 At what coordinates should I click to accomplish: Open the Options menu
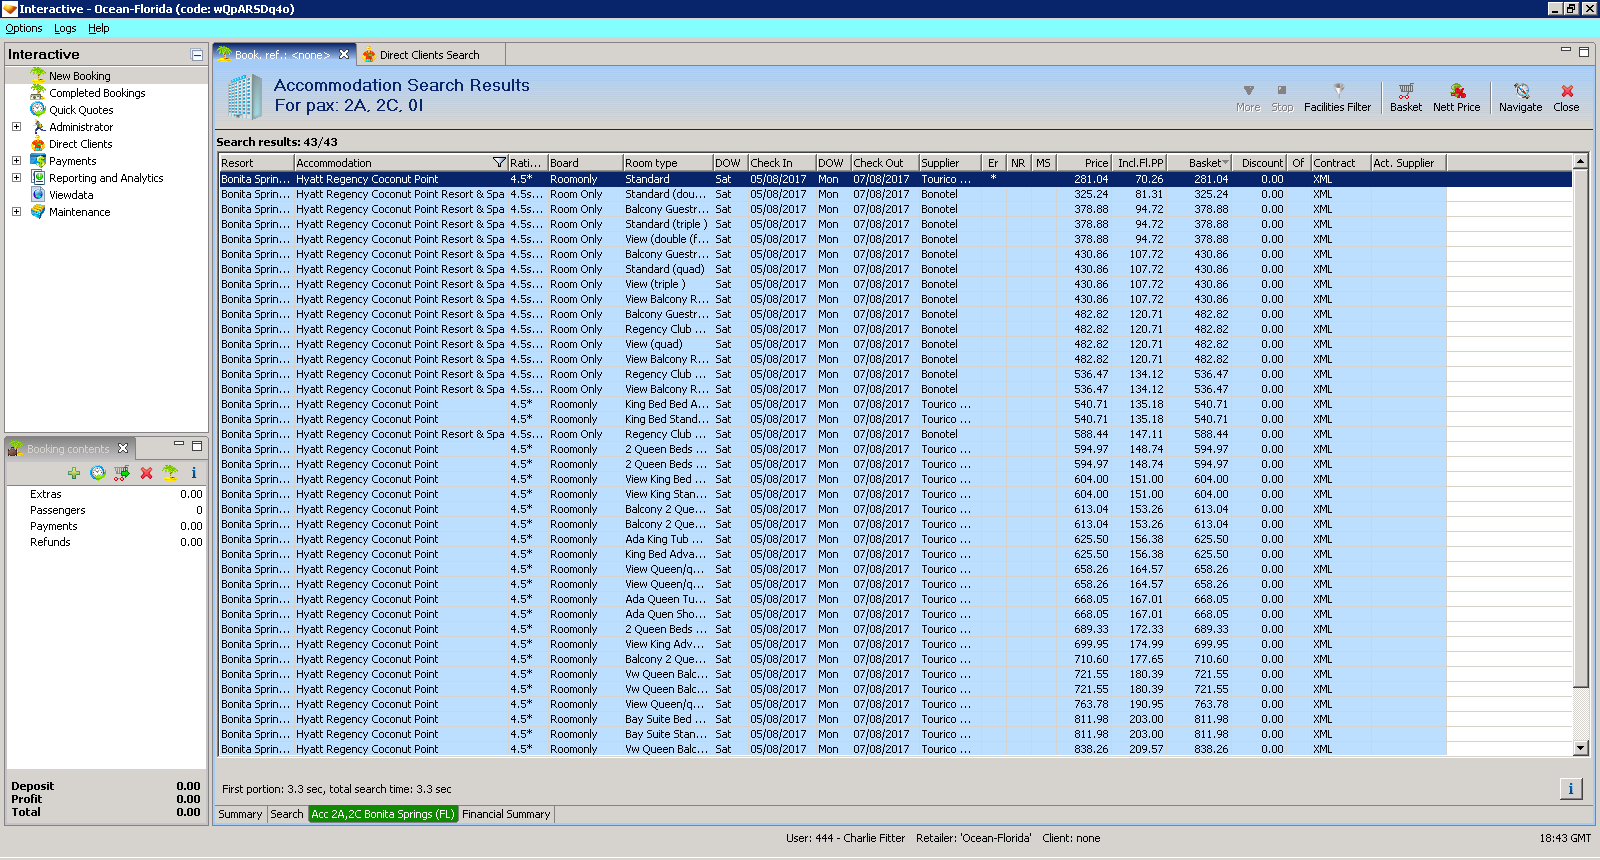(x=24, y=28)
